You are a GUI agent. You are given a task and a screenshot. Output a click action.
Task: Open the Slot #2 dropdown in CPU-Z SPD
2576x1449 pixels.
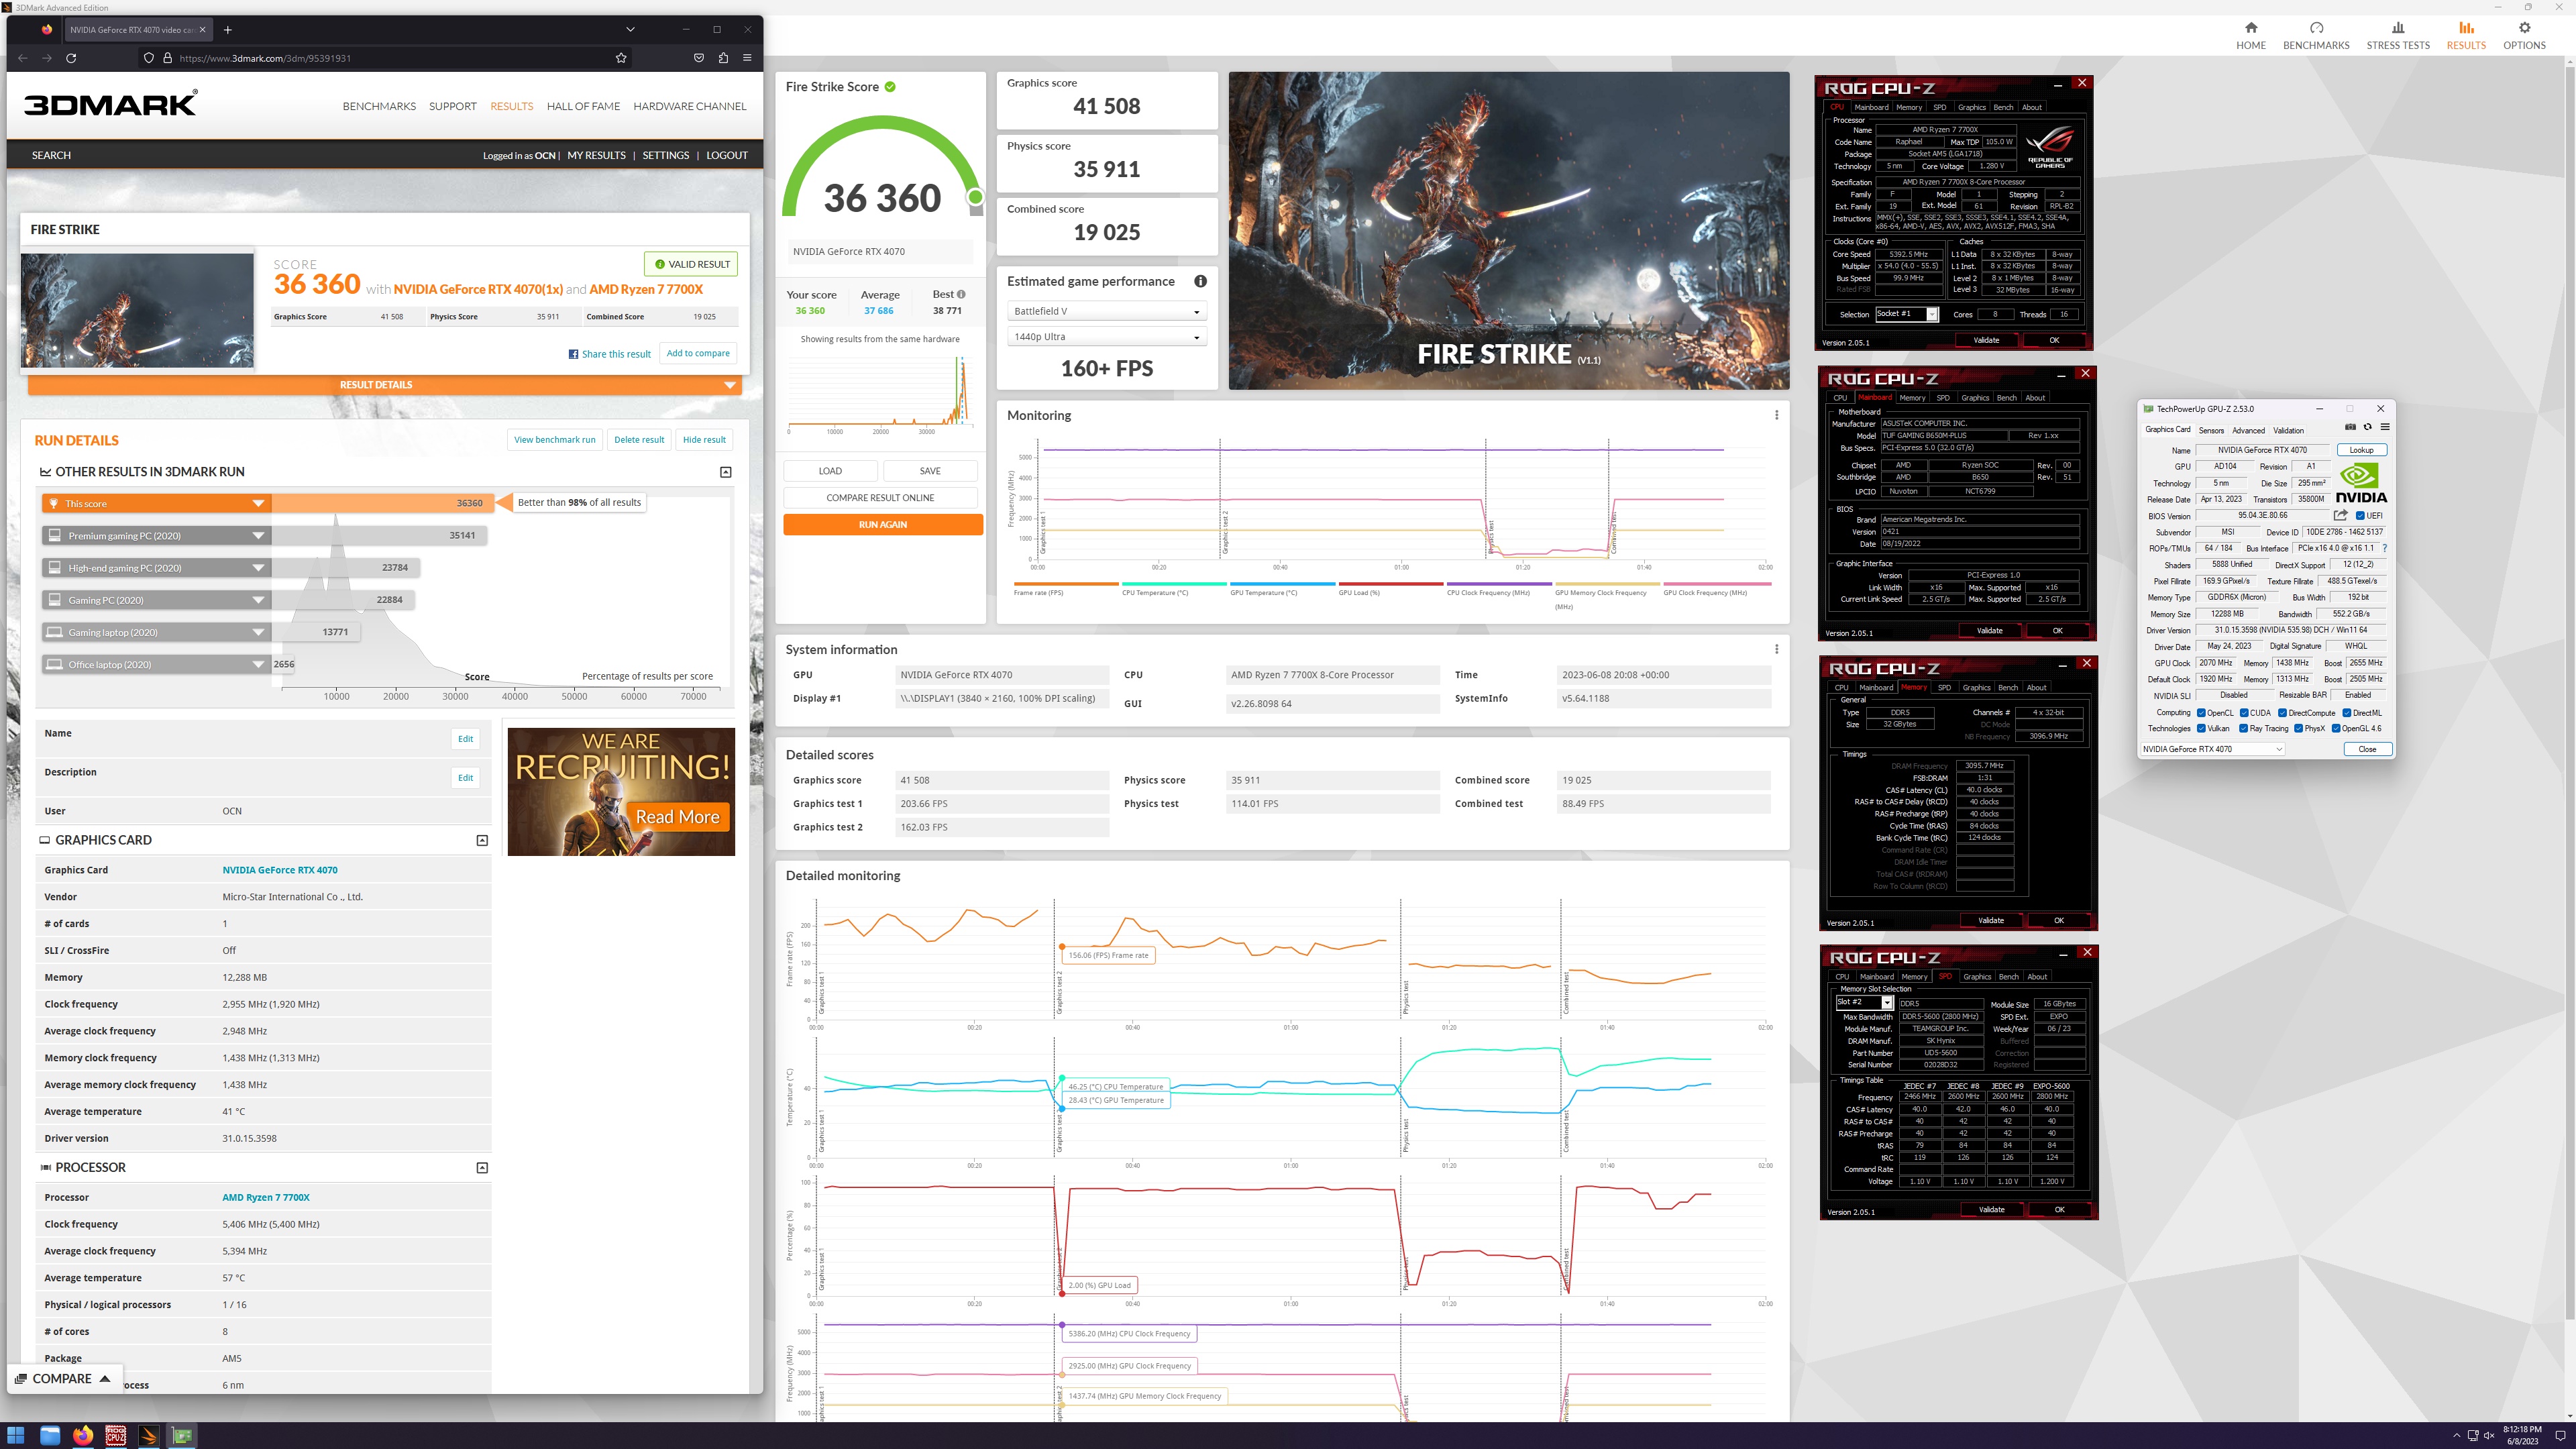click(x=1864, y=1002)
